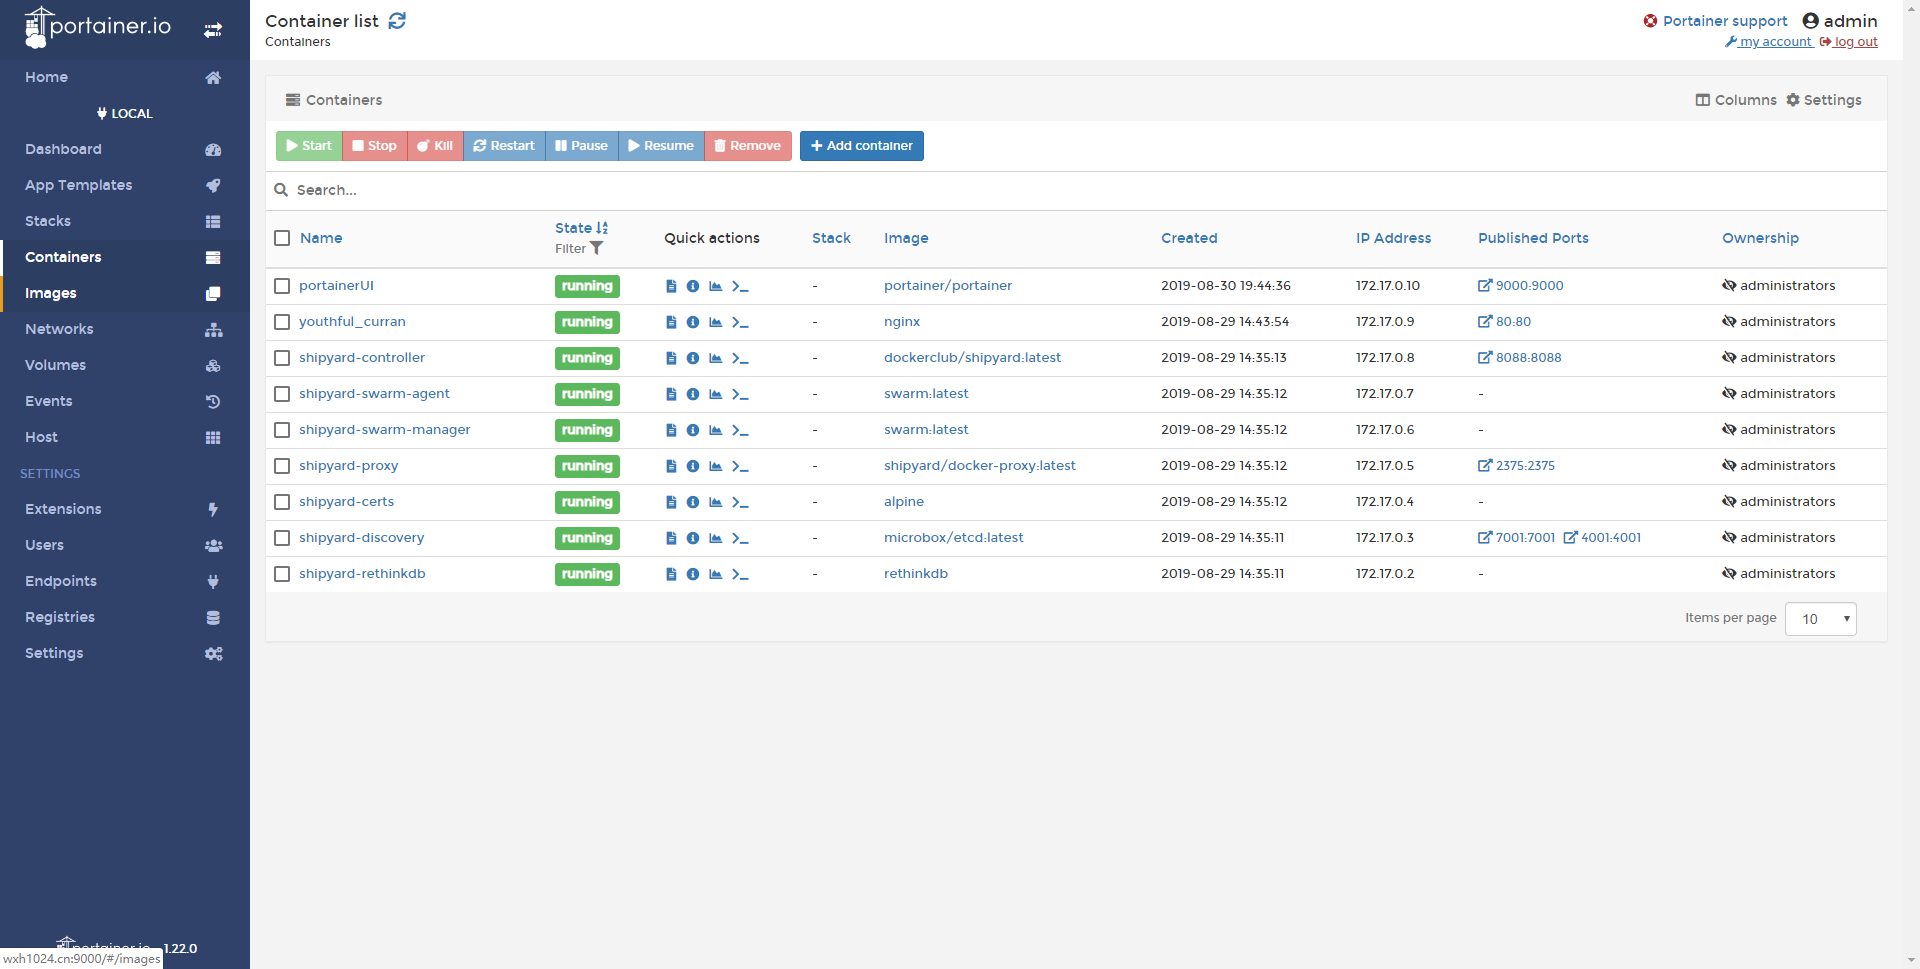Screen dimensions: 1920x969
Task: Open published port 9000:9000 link
Action: pyautogui.click(x=1521, y=286)
